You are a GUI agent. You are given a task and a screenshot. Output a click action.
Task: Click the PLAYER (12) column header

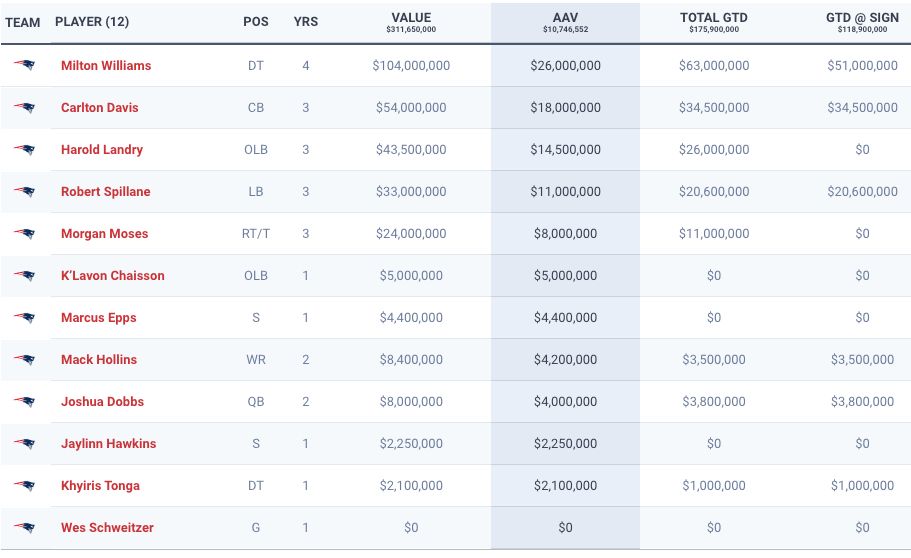92,22
